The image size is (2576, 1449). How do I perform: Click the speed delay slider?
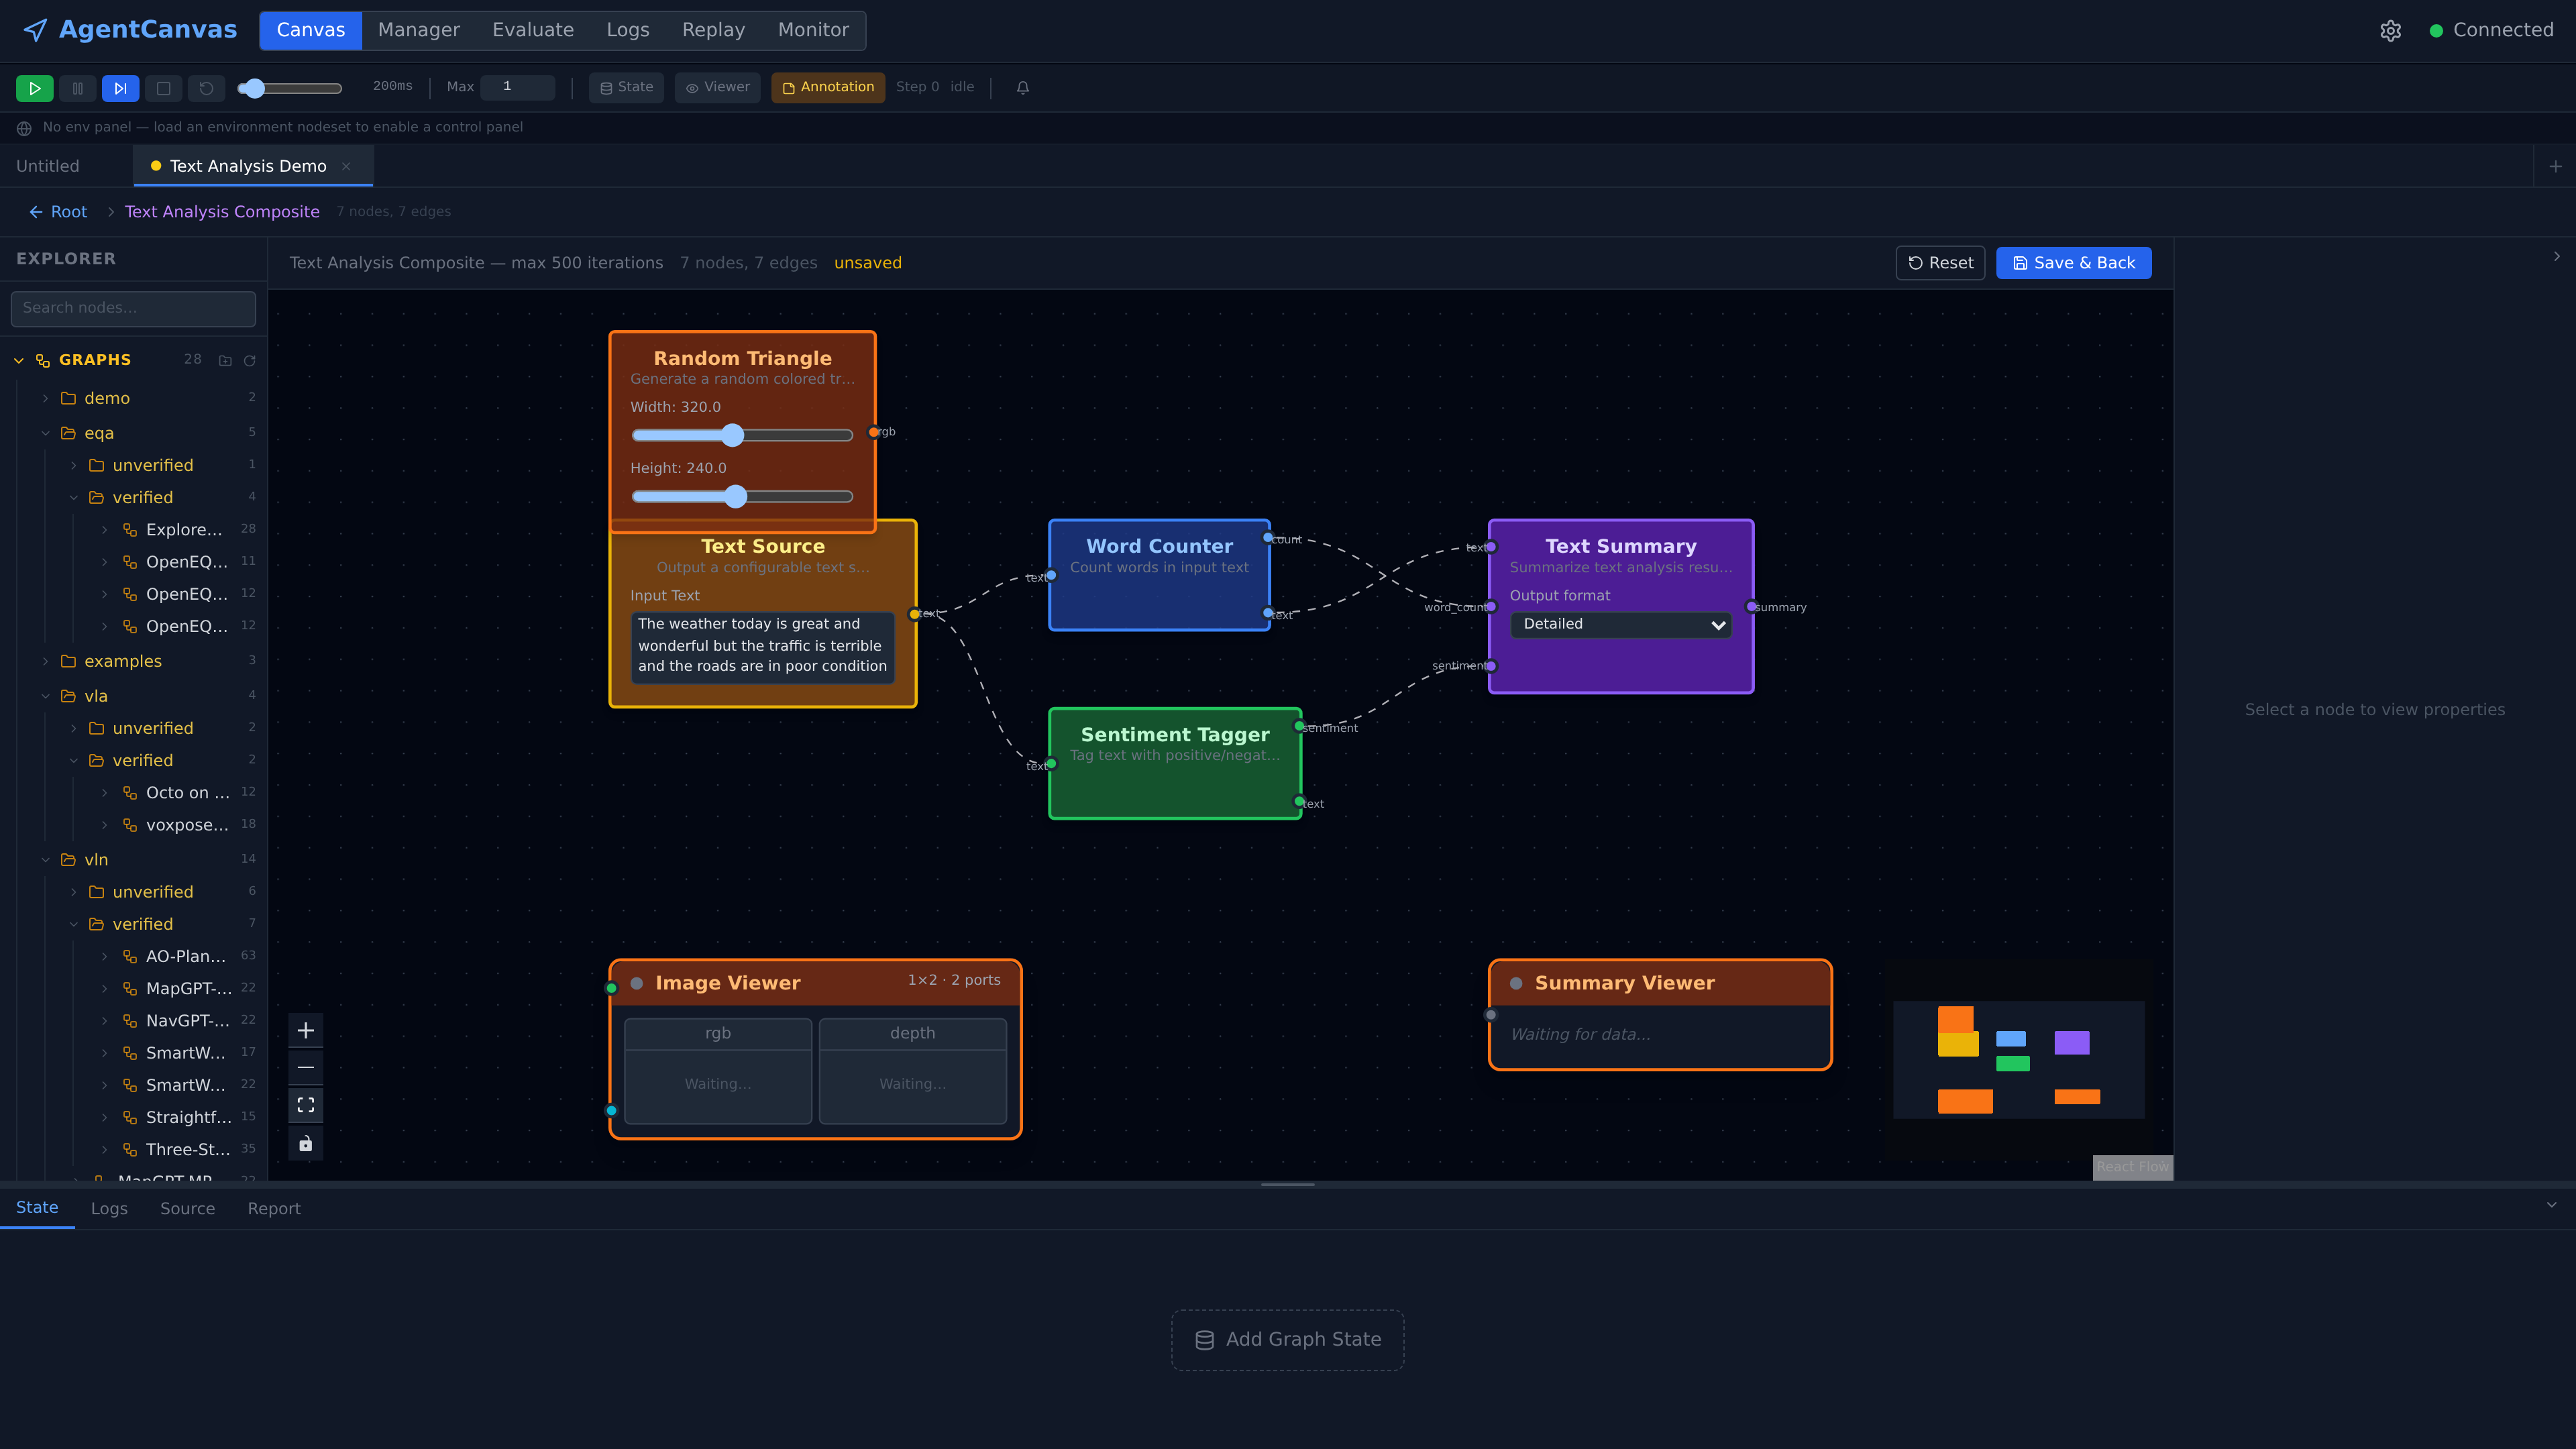pos(290,88)
